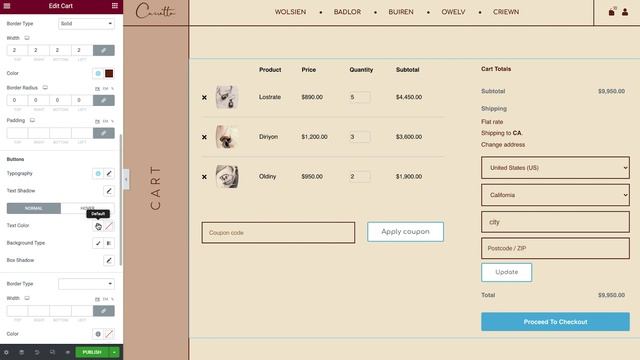Viewport: 640px width, 360px height.
Task: Open global colors for Buttons border Color
Action: 98,334
